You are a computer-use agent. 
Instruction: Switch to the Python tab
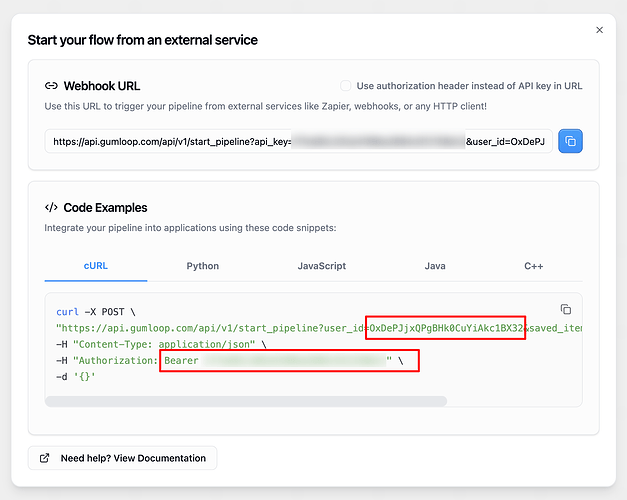[202, 266]
